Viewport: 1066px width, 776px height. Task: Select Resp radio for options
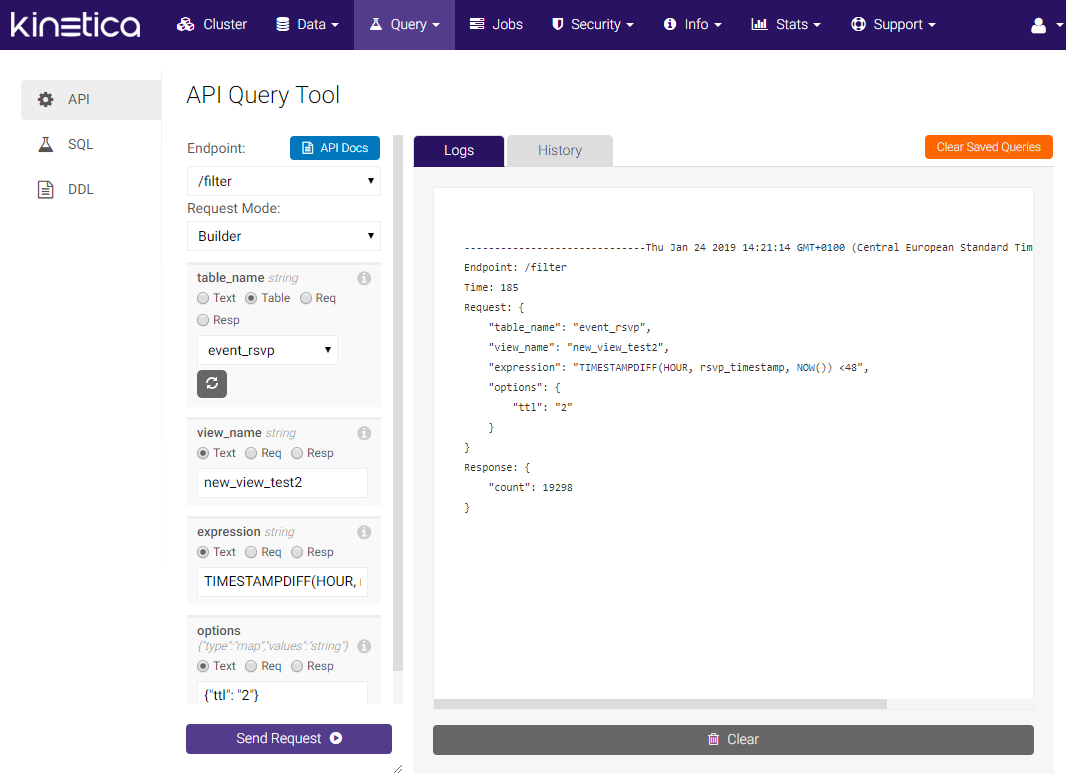tap(297, 667)
